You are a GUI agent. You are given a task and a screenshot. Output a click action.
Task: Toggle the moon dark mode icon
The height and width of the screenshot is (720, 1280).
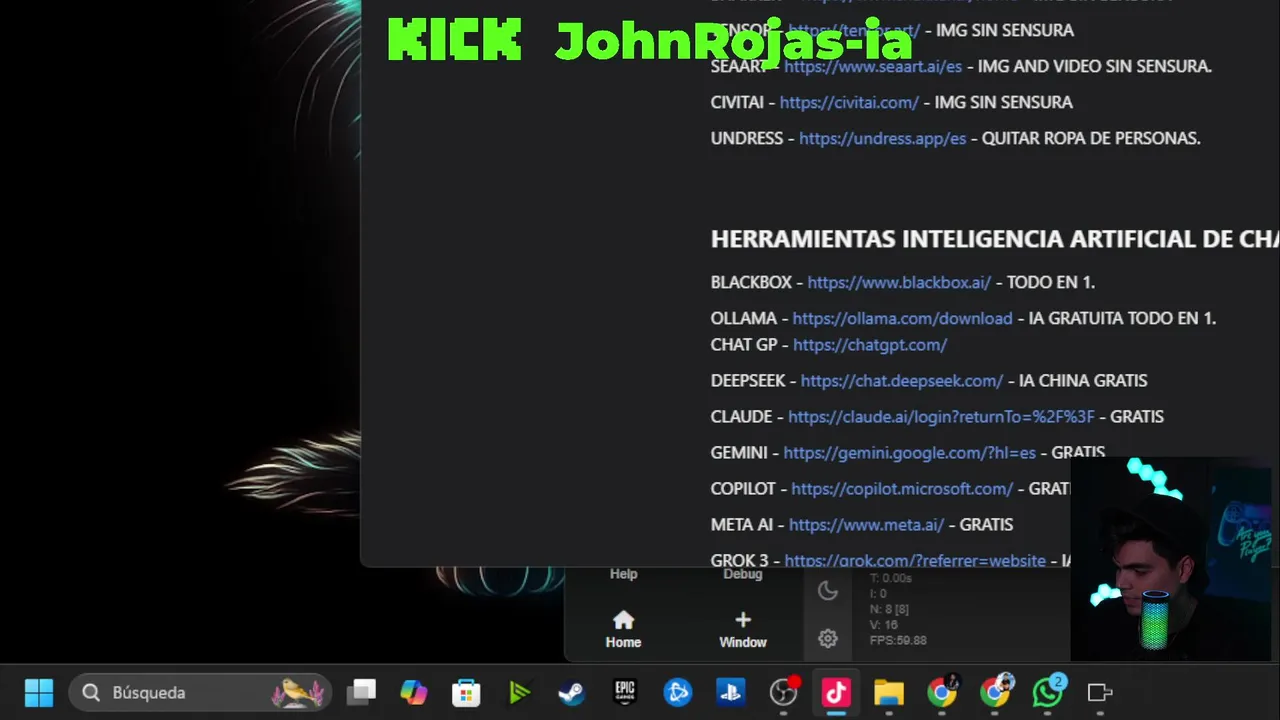pos(827,591)
